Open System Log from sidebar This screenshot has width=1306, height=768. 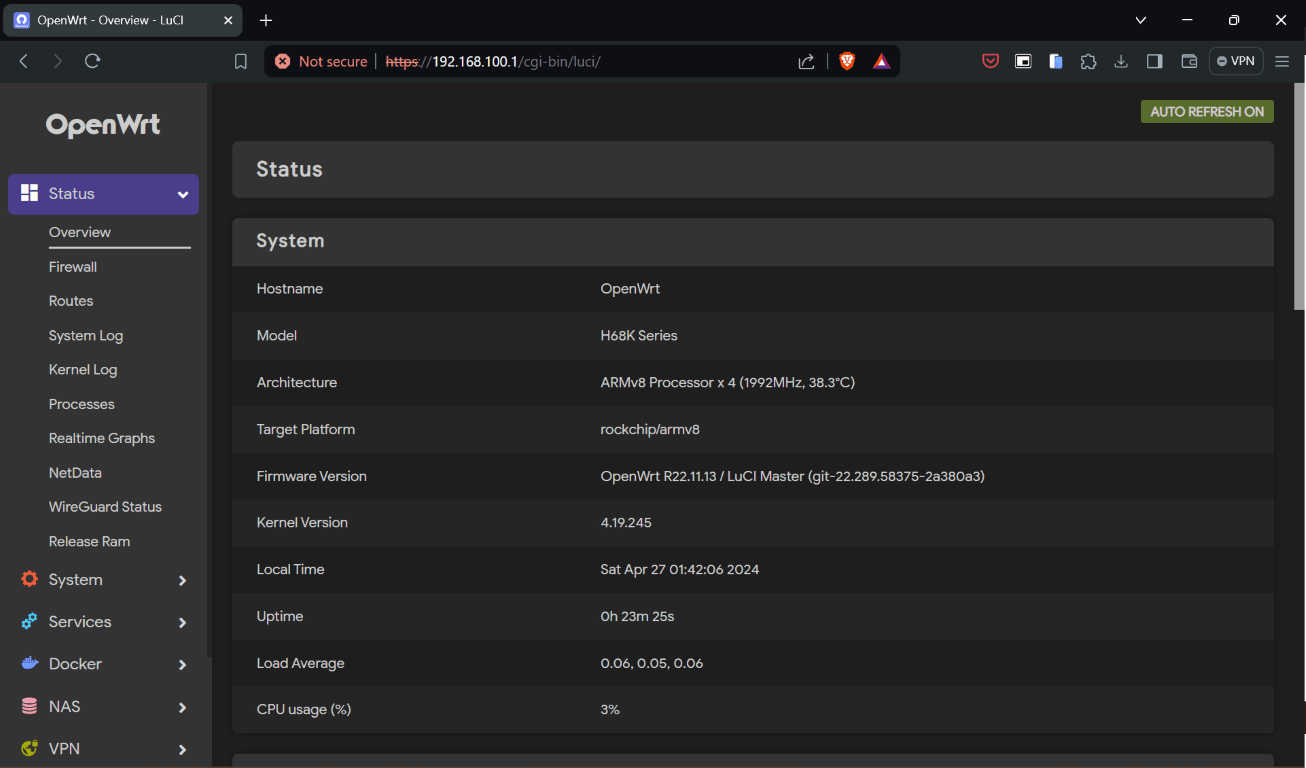coord(86,336)
